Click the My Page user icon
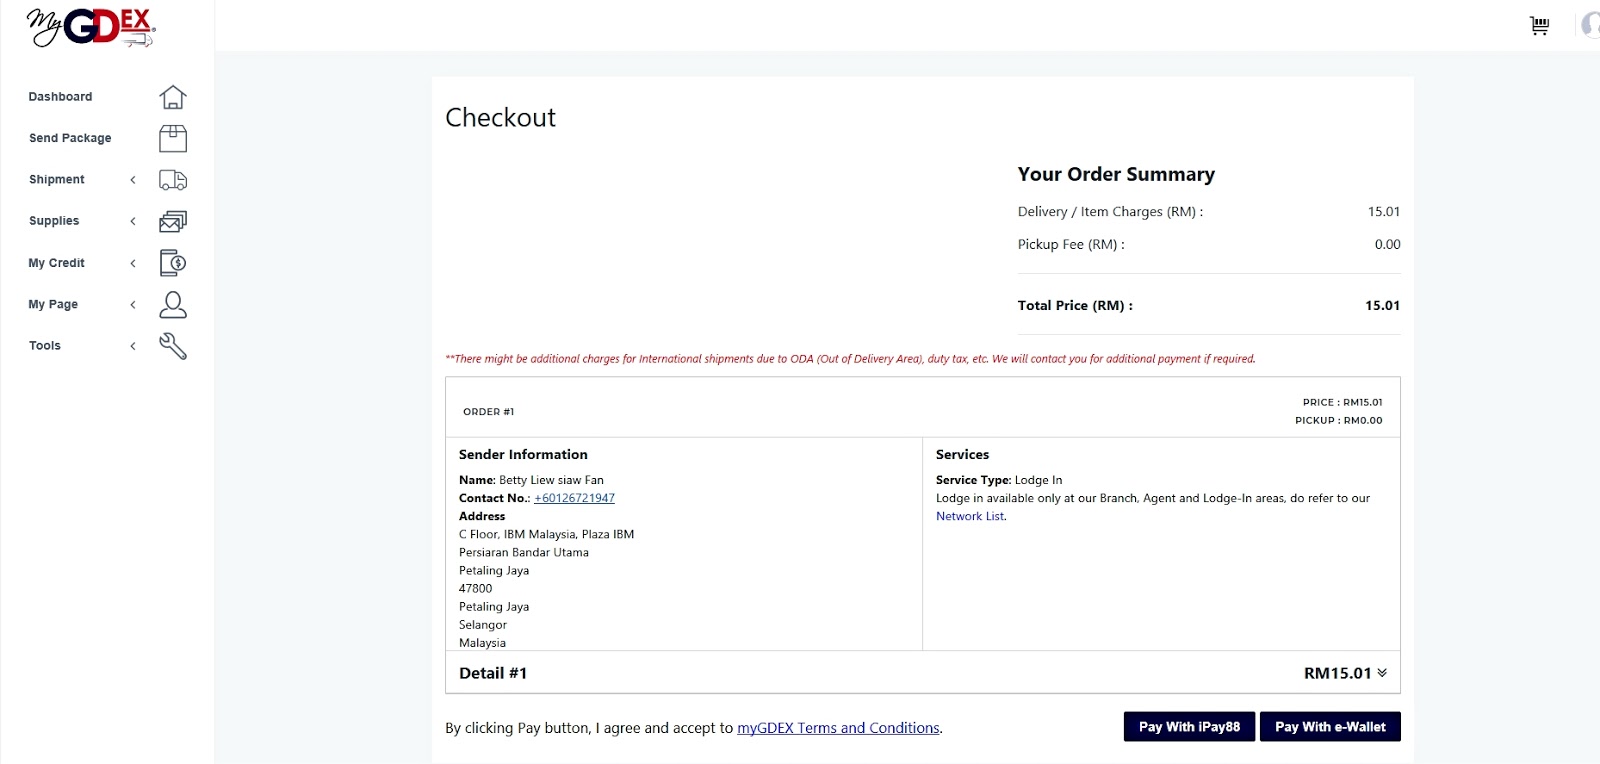The image size is (1600, 764). point(173,304)
